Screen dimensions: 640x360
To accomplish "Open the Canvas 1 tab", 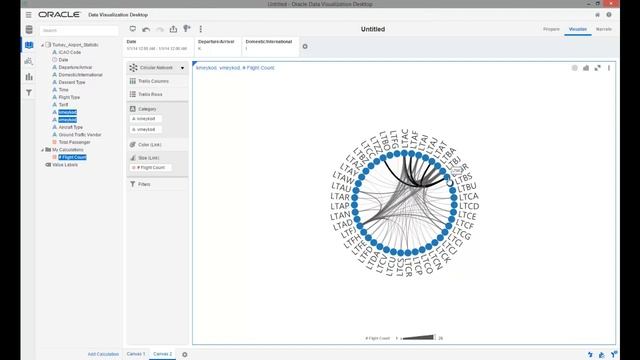I will point(136,354).
